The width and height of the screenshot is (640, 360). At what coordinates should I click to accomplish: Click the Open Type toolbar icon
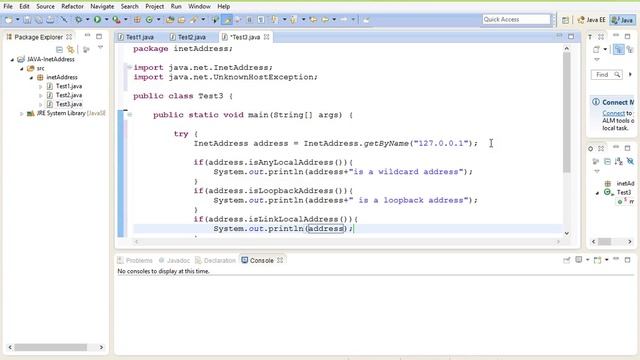pos(170,20)
